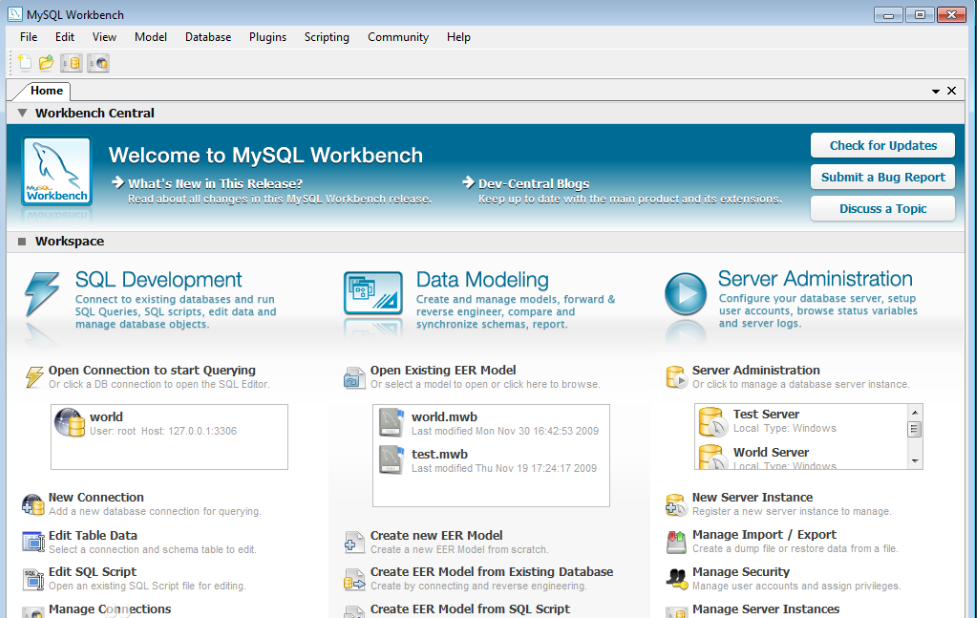Viewport: 977px width, 618px height.
Task: Click Create EER Model from SQL Script
Action: 470,609
